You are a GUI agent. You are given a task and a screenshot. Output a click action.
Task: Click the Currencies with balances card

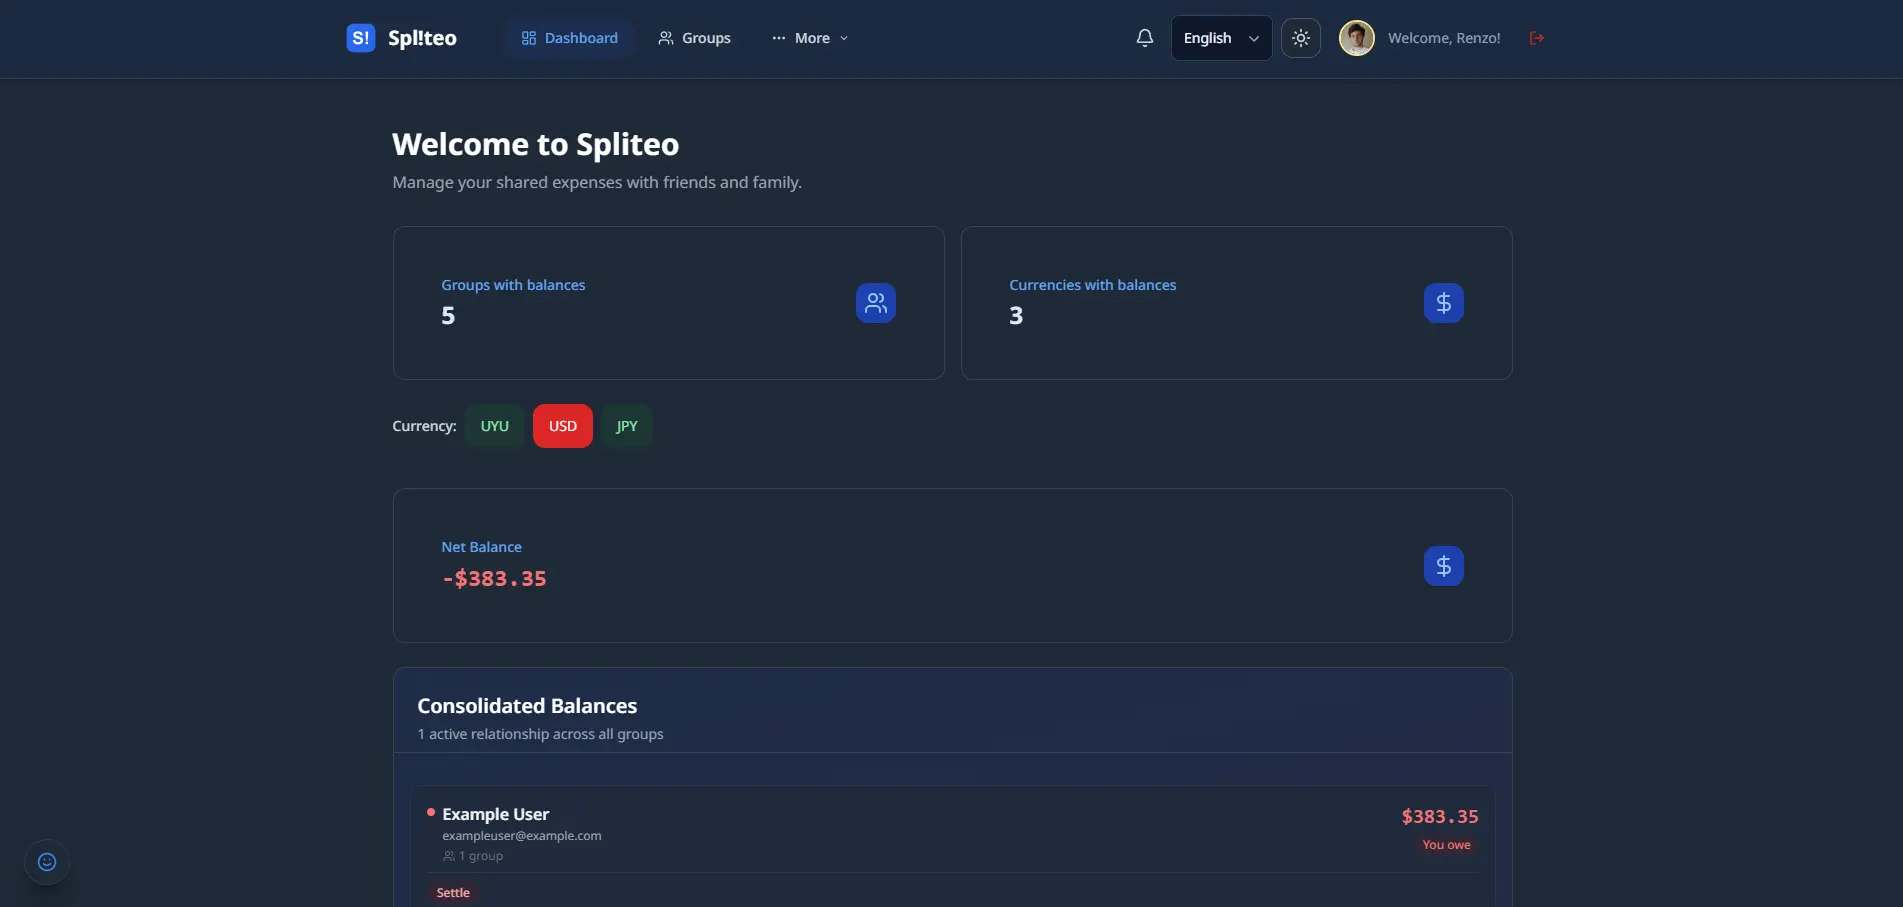(x=1237, y=303)
